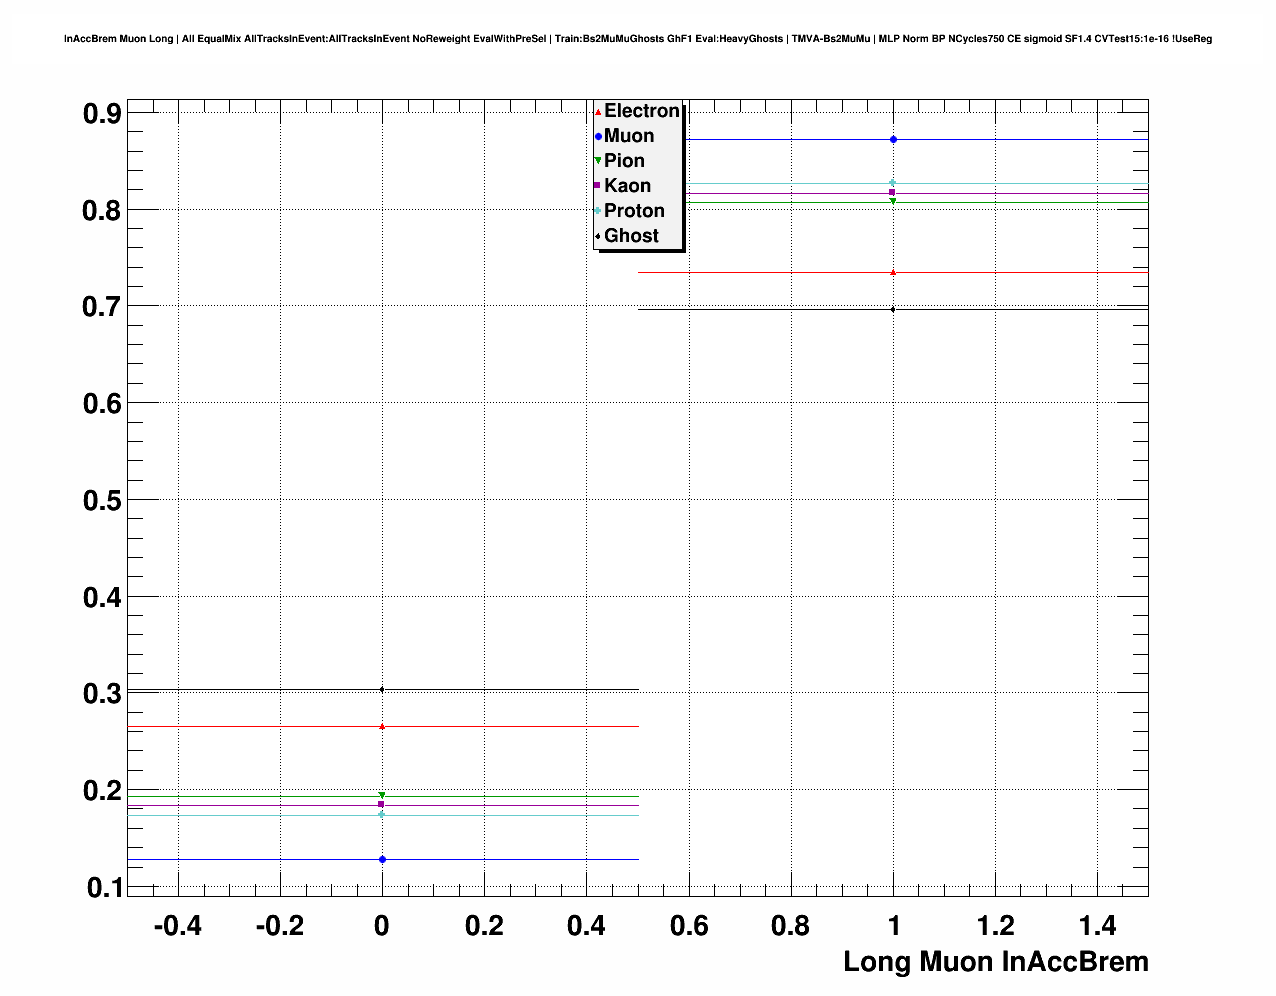The width and height of the screenshot is (1276, 996).
Task: Select the purple Kaon square legend marker
Action: [598, 186]
